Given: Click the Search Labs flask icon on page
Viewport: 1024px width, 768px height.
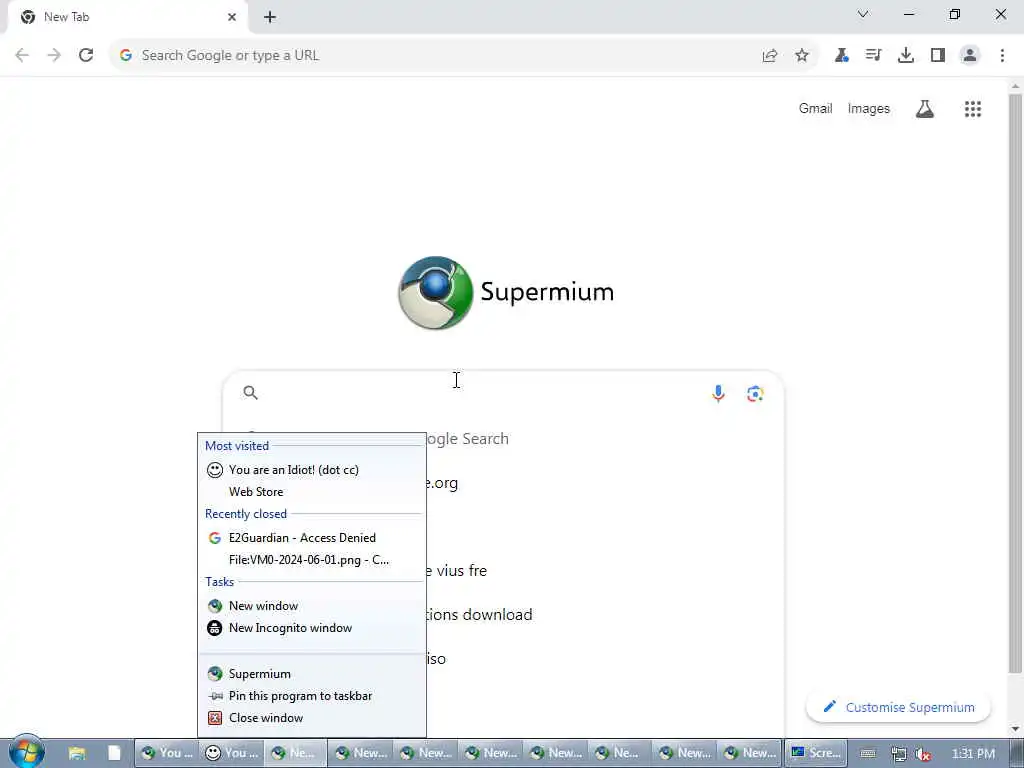Looking at the screenshot, I should pyautogui.click(x=924, y=109).
